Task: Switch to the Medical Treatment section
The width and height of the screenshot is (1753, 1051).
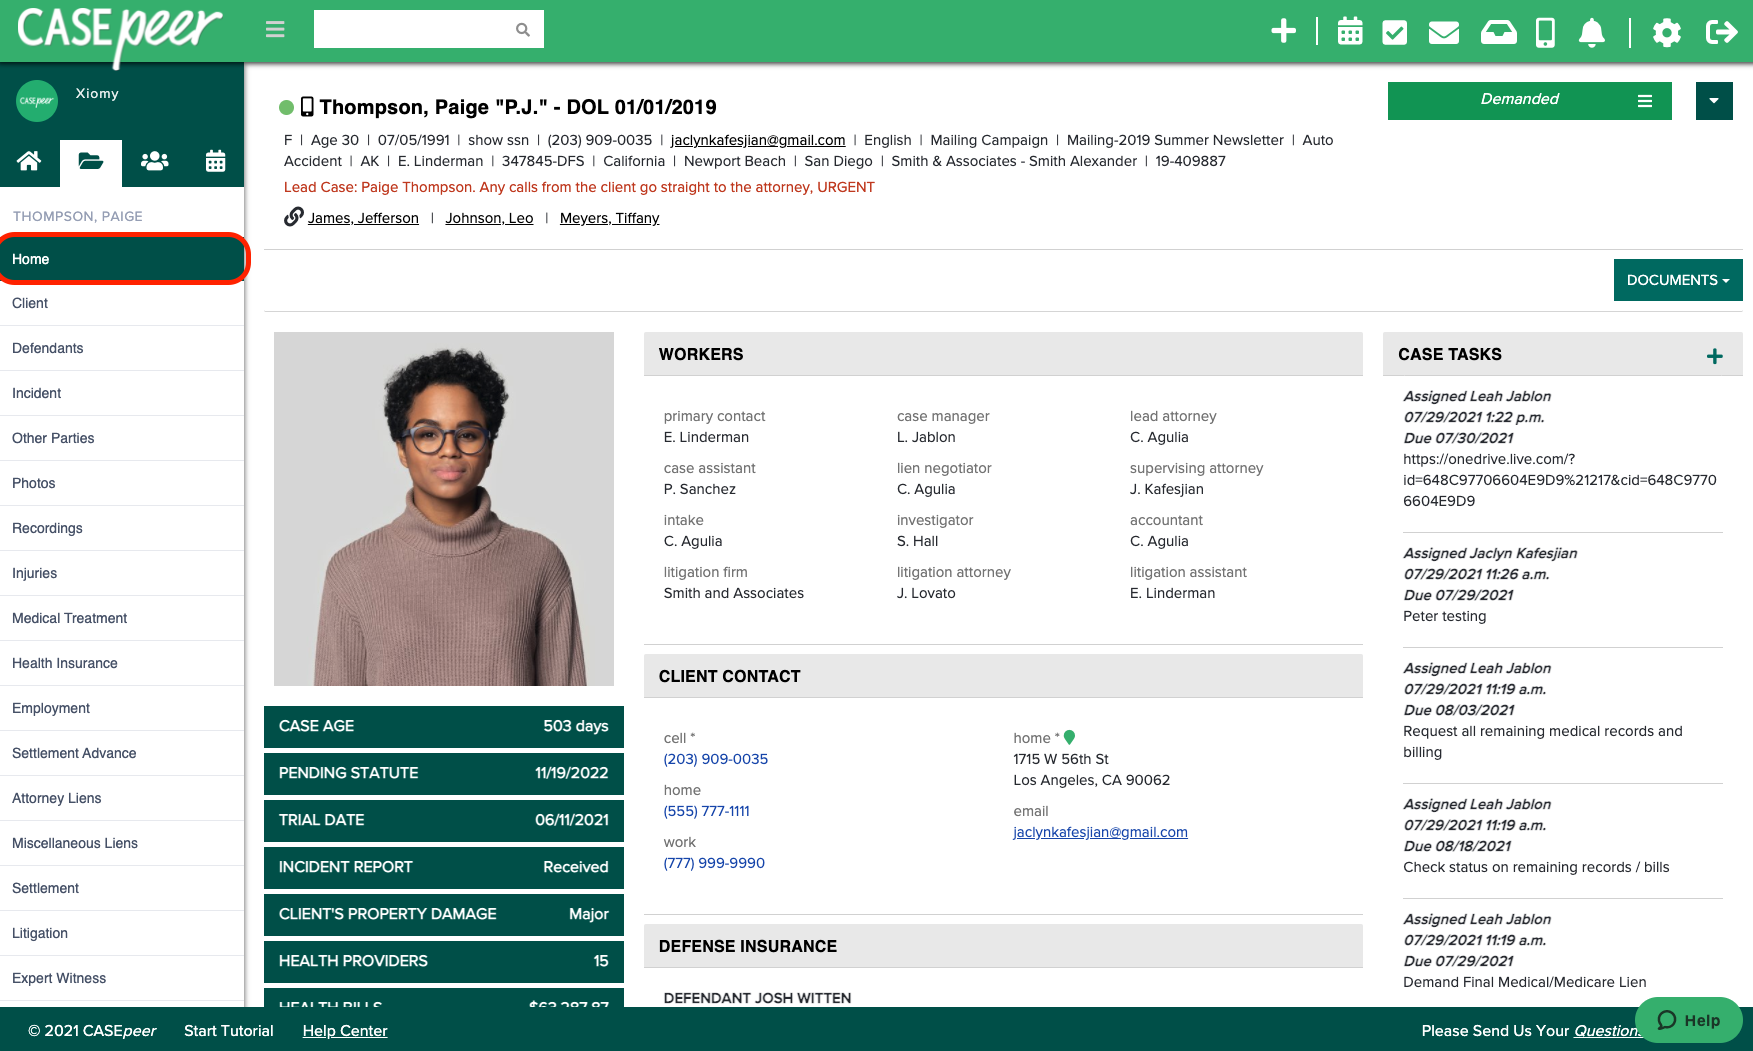Action: 69,618
